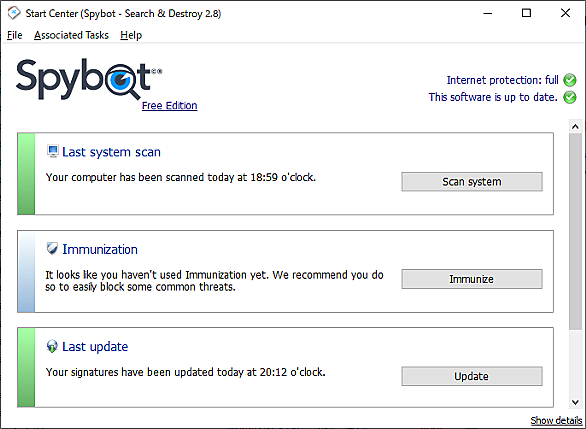The width and height of the screenshot is (586, 429).
Task: Click the vertical scrollbar thumb
Action: coord(576,231)
